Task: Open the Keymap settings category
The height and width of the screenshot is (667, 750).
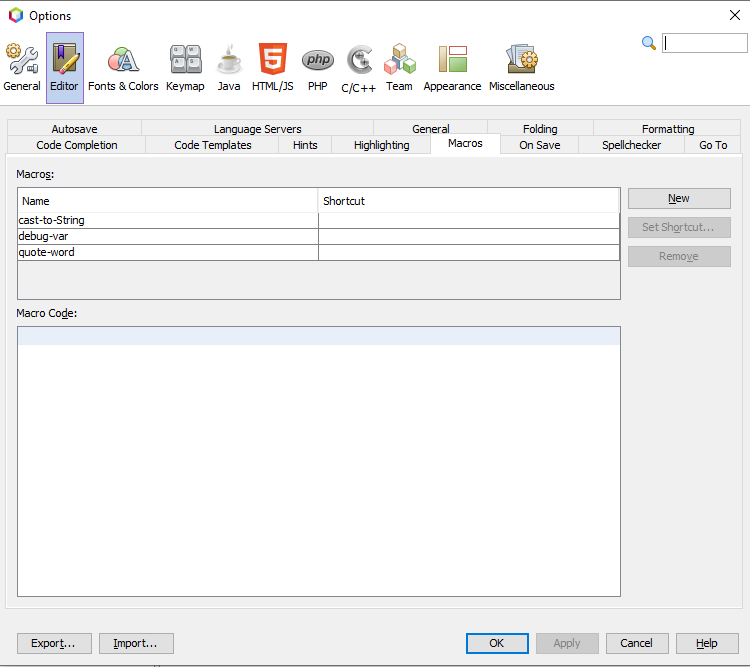Action: pyautogui.click(x=185, y=68)
